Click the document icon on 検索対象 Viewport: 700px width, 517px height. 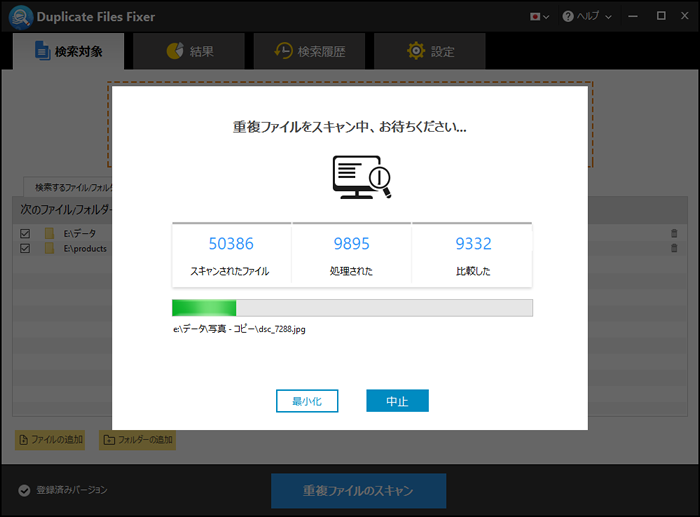pyautogui.click(x=42, y=50)
